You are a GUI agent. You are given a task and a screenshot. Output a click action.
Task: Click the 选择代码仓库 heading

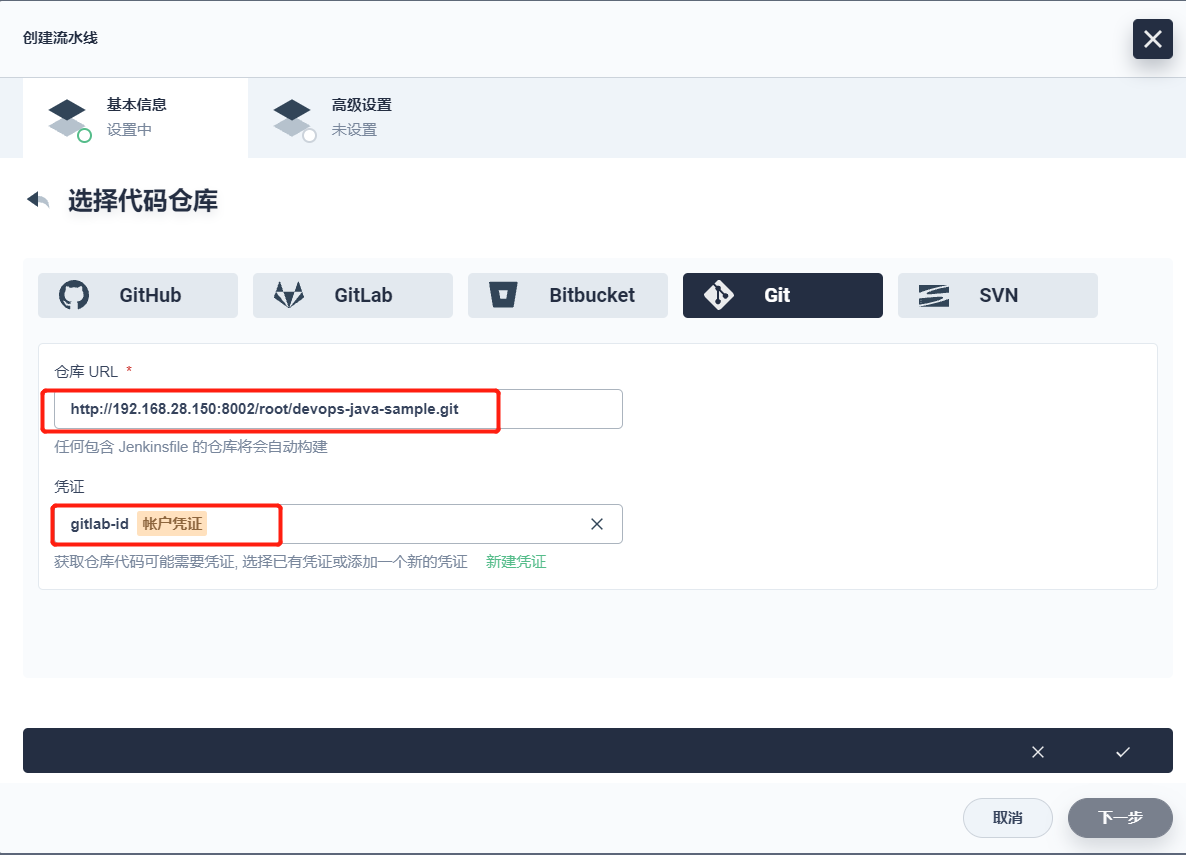pyautogui.click(x=143, y=201)
